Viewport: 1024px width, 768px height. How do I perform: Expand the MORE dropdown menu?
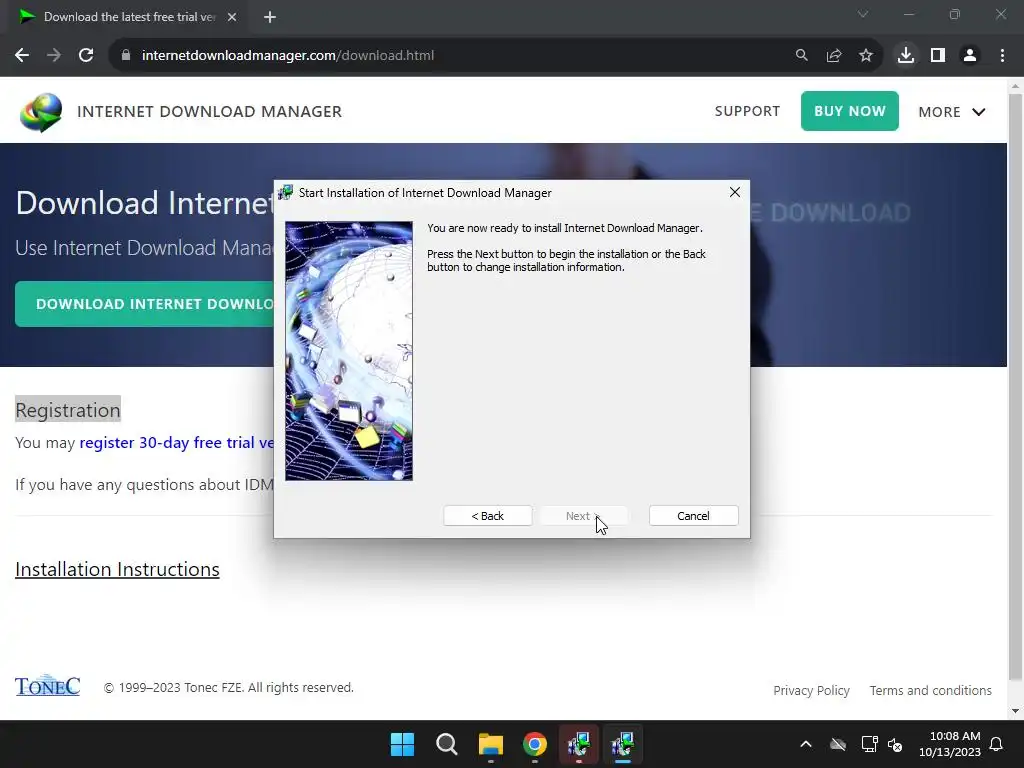952,112
